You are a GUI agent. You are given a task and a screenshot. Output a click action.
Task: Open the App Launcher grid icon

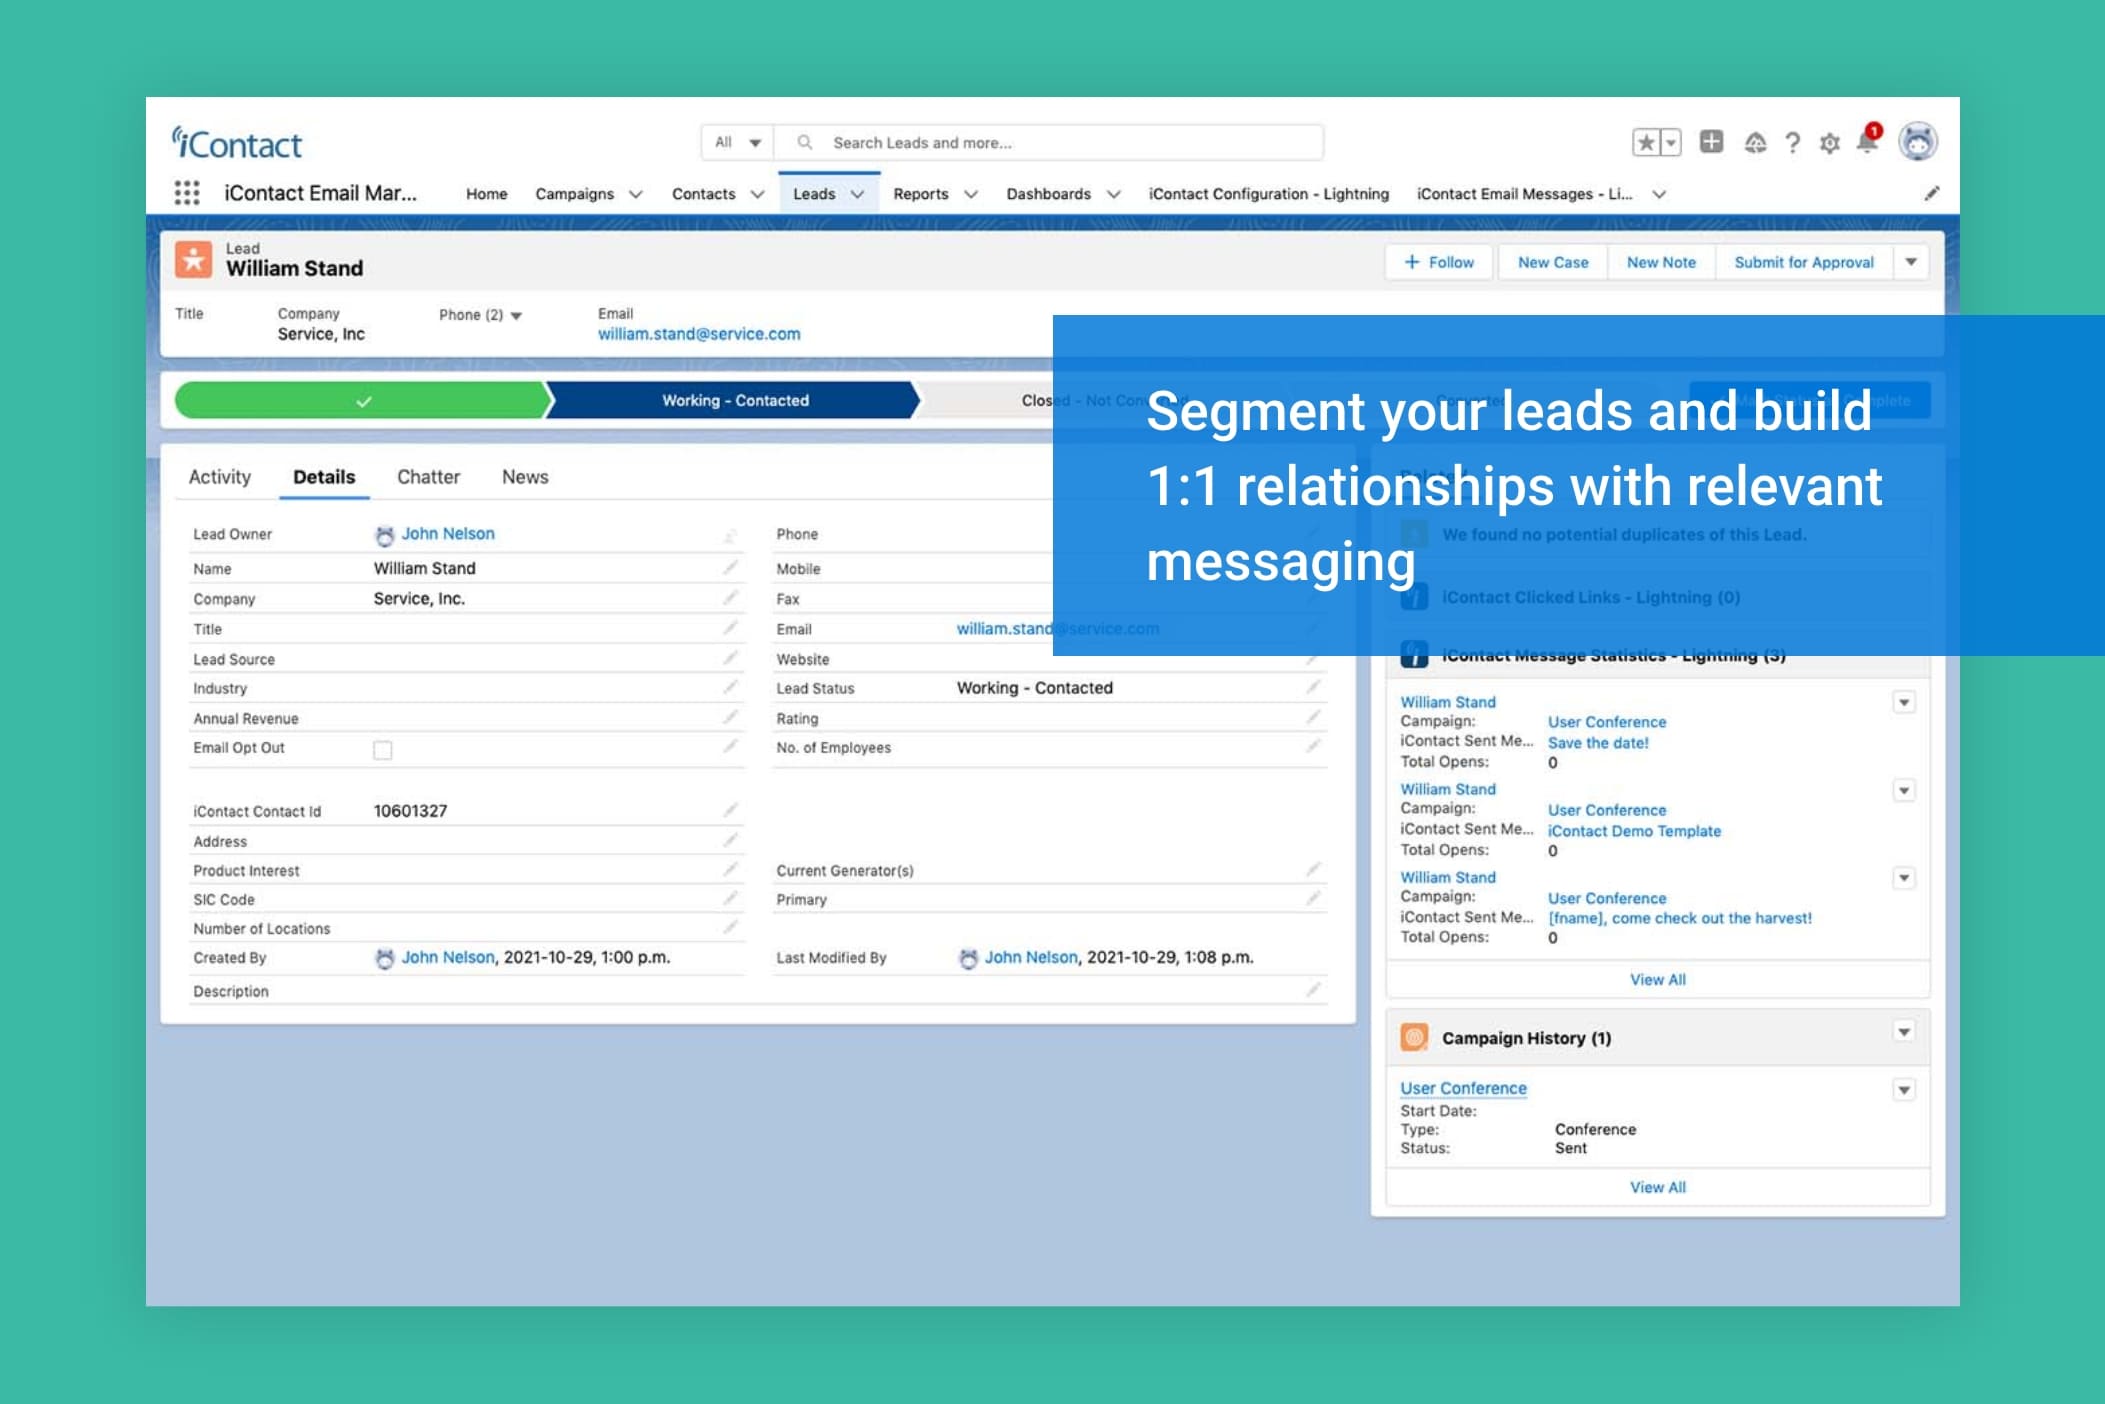click(x=187, y=192)
